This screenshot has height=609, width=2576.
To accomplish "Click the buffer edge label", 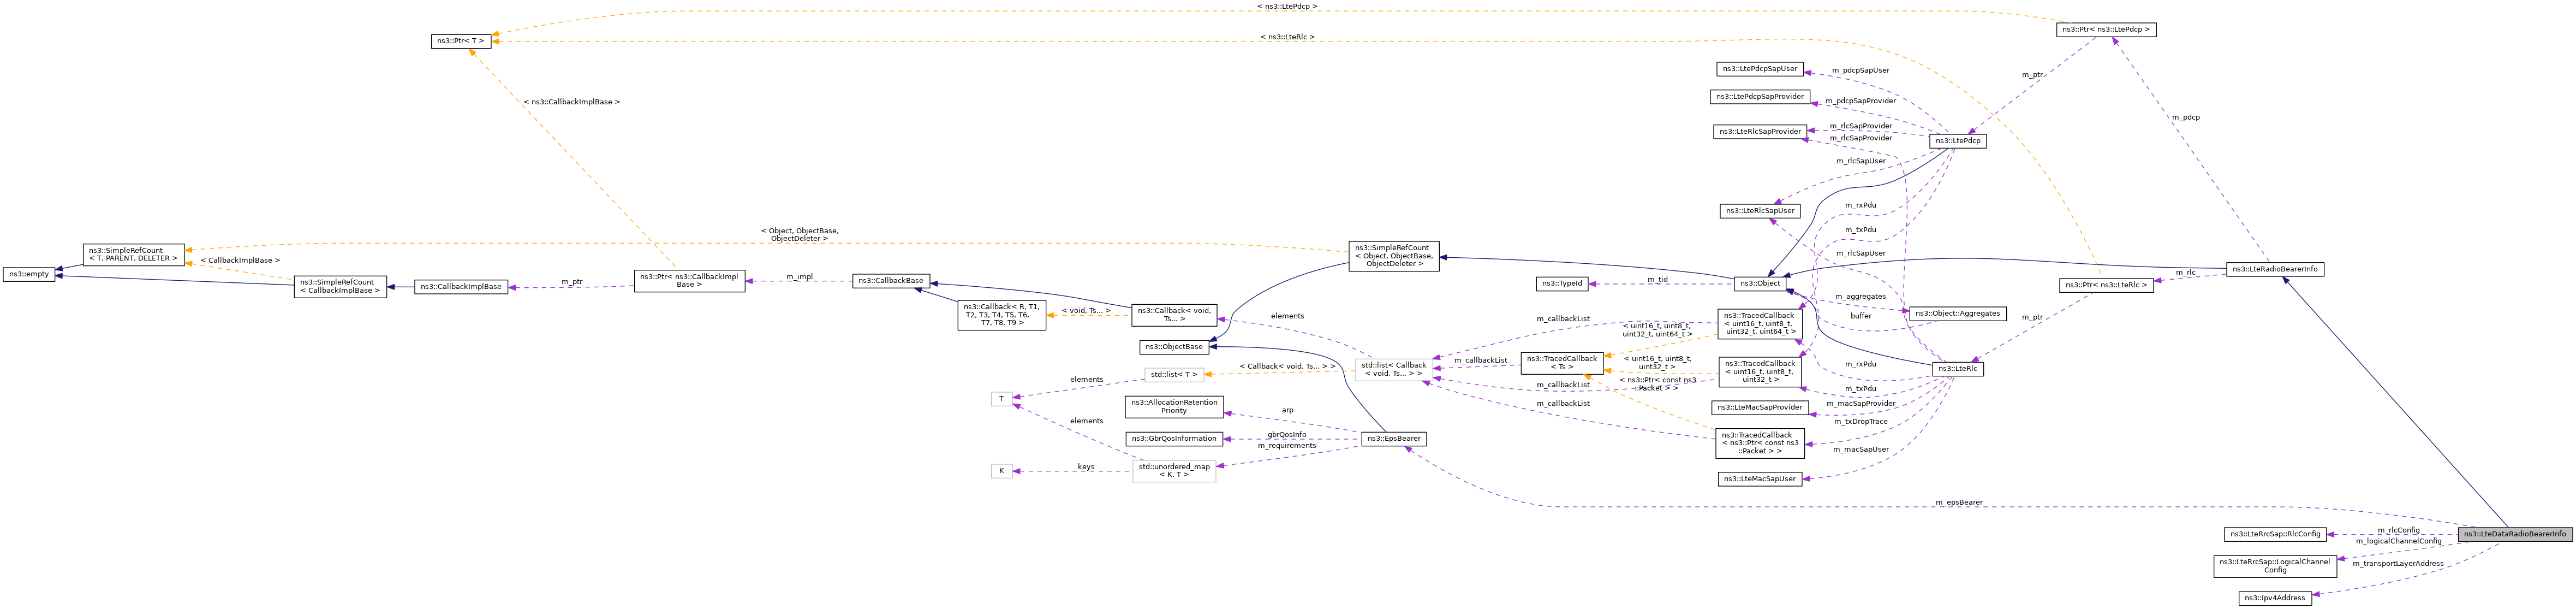I will coord(1860,316).
